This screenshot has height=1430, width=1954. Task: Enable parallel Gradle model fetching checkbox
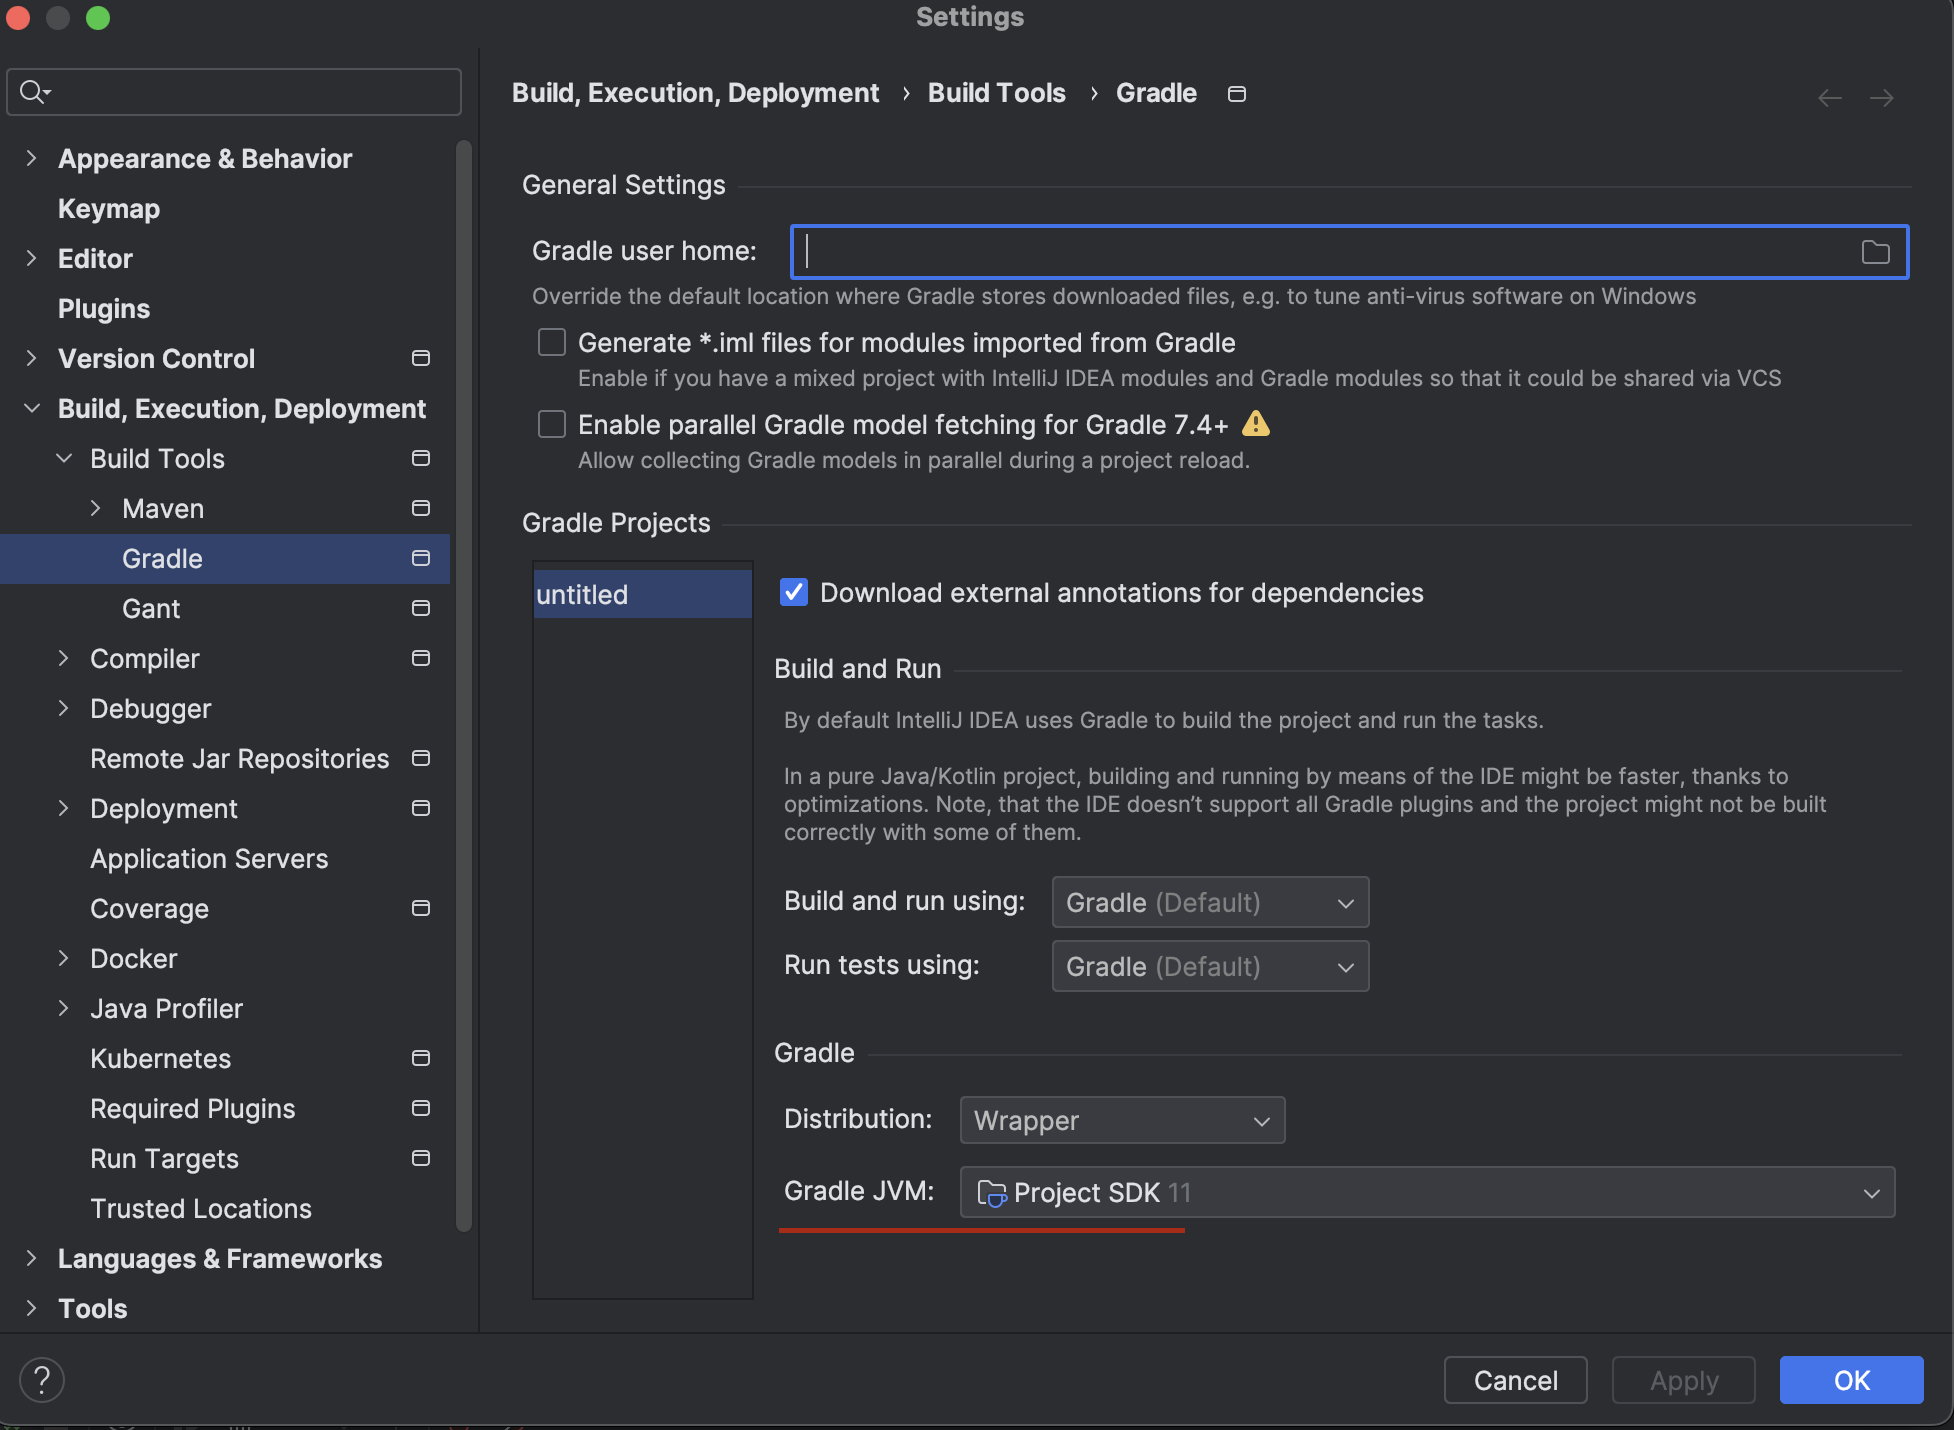coord(552,424)
